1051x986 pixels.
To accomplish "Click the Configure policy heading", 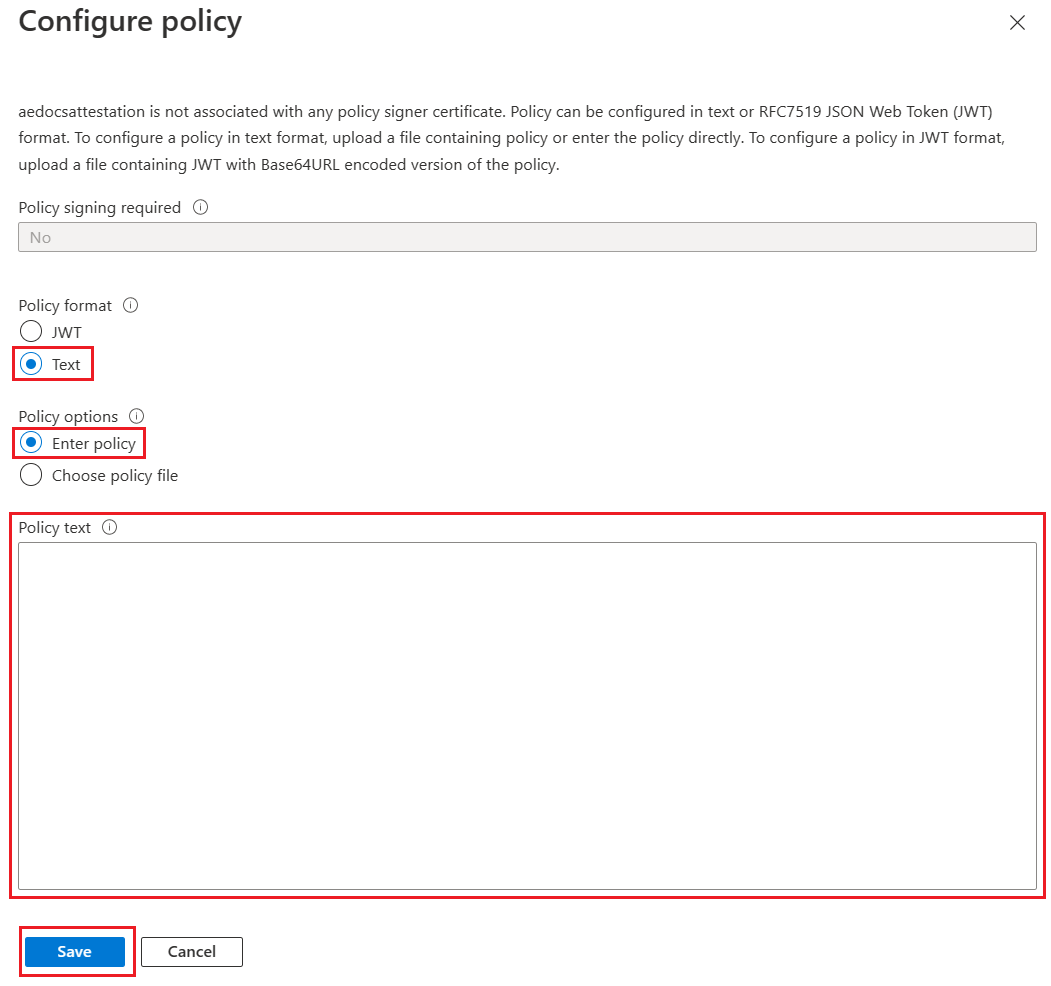I will click(130, 22).
